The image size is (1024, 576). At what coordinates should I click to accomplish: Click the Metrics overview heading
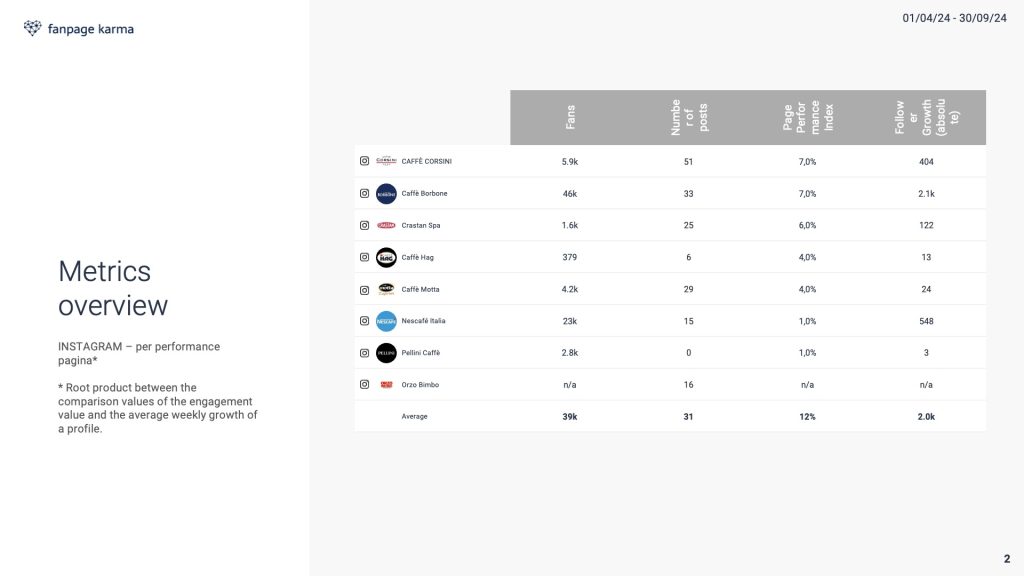click(113, 288)
